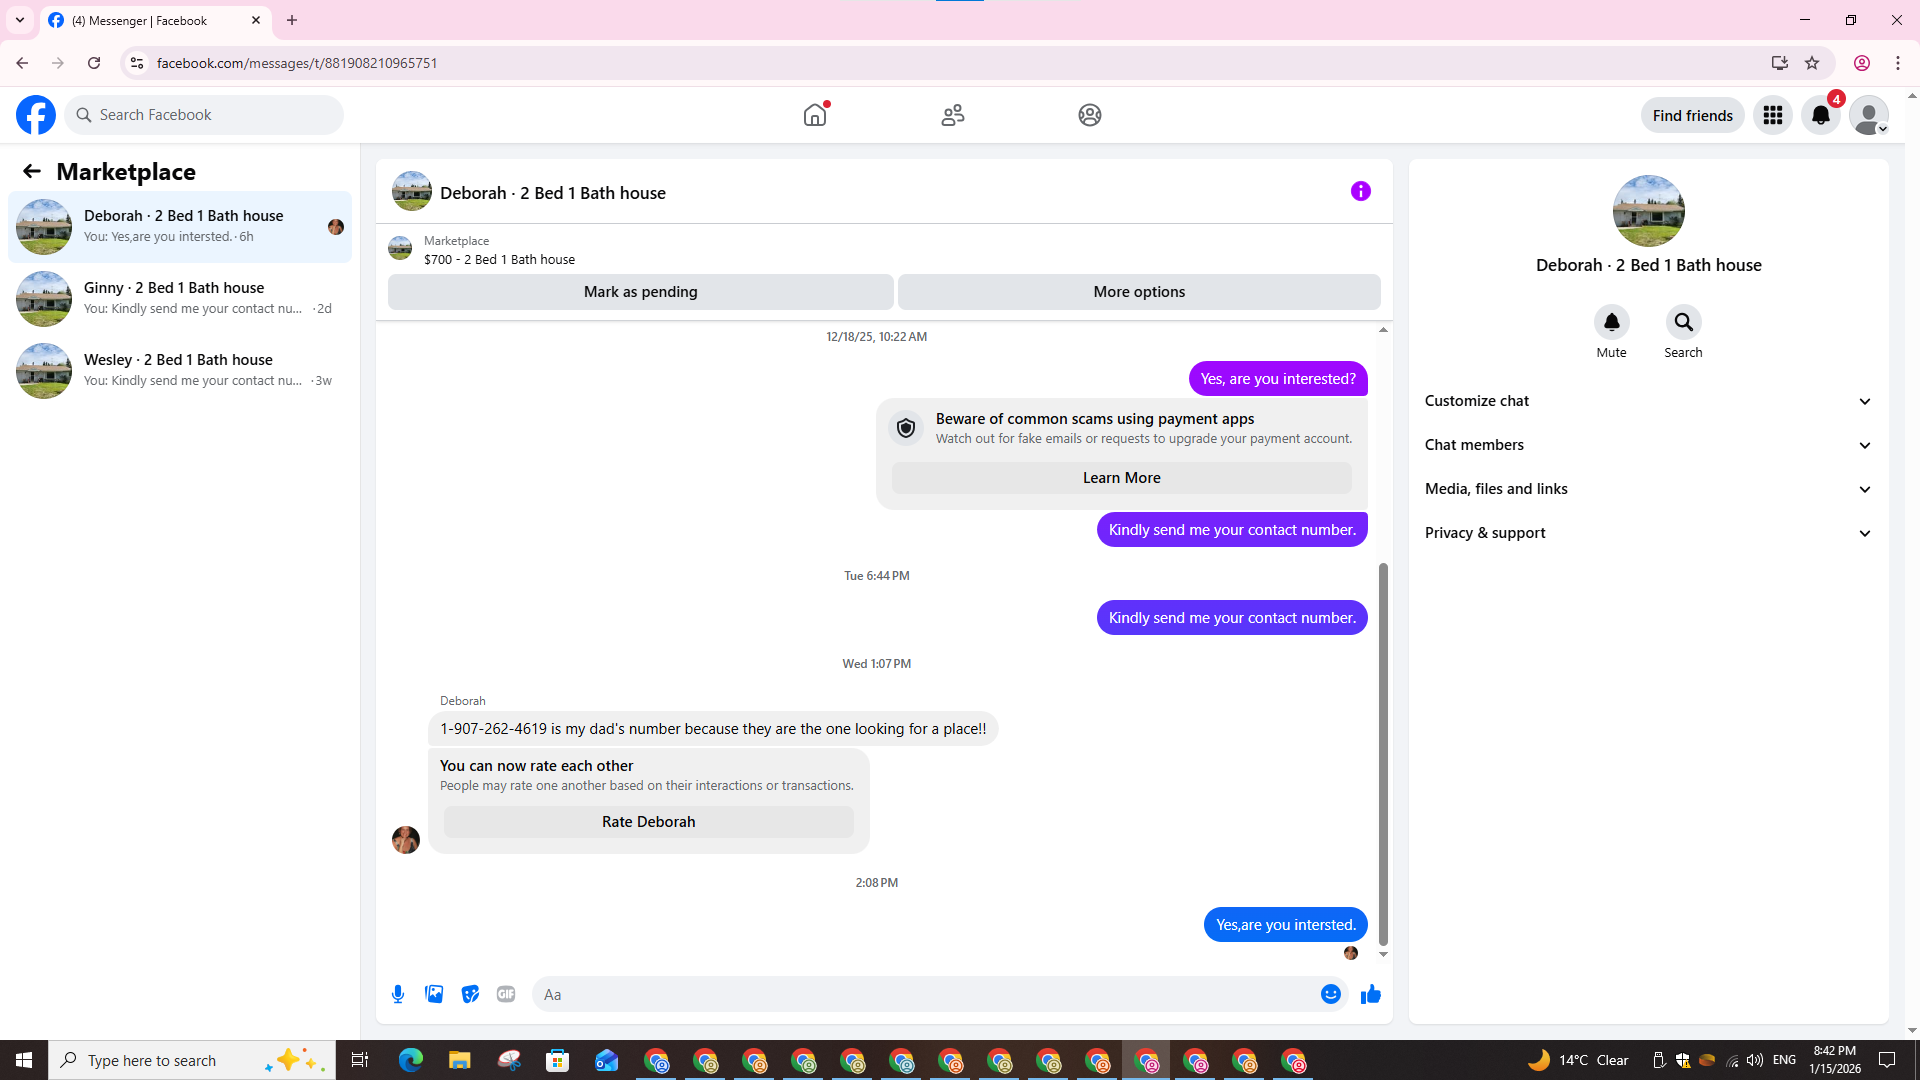
Task: Open the GIF picker icon
Action: [x=506, y=994]
